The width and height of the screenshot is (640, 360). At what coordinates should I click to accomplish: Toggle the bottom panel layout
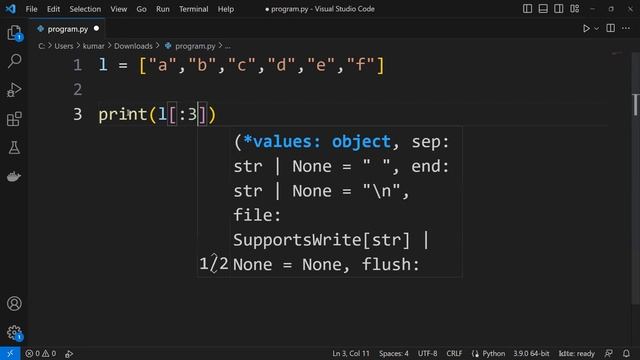coord(543,9)
